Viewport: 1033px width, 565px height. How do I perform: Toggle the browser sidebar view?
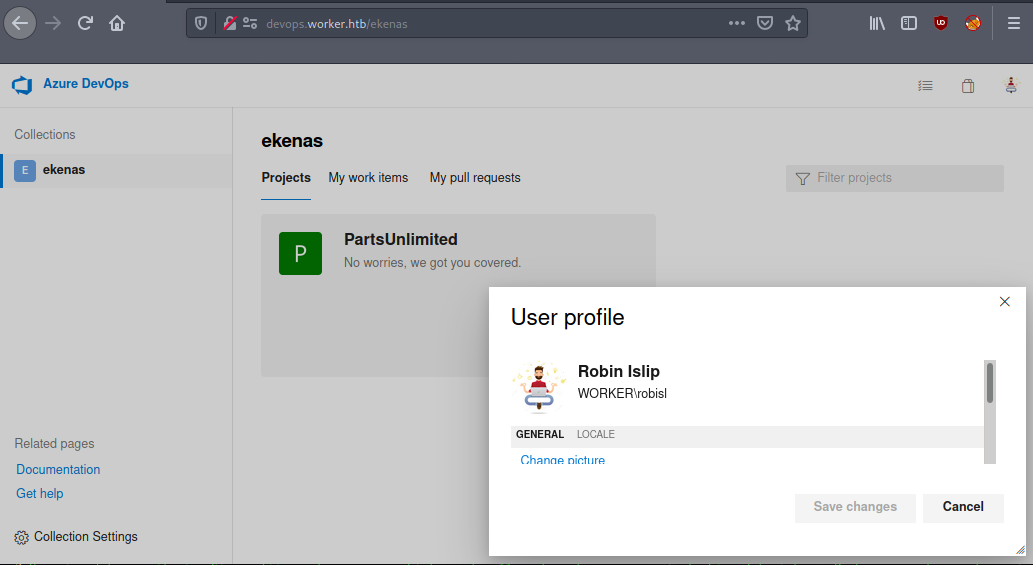908,24
